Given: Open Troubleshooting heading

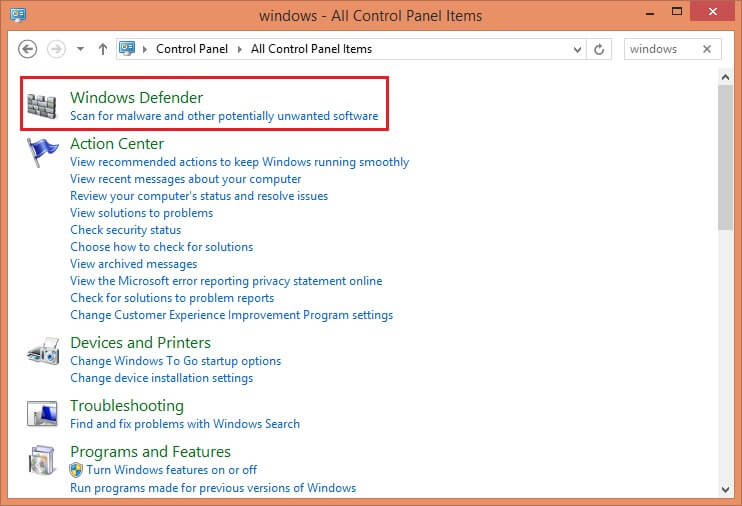Looking at the screenshot, I should tap(127, 406).
